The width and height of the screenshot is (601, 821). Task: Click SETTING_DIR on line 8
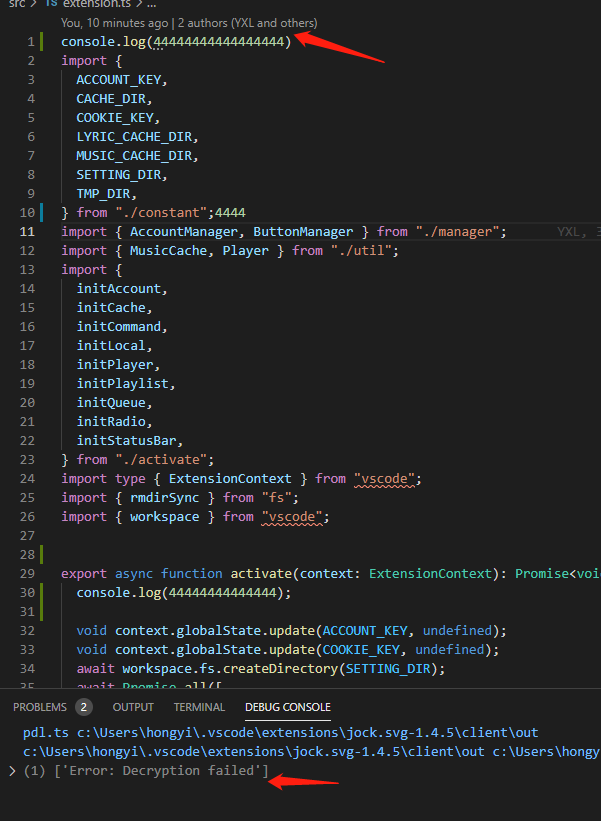[118, 174]
